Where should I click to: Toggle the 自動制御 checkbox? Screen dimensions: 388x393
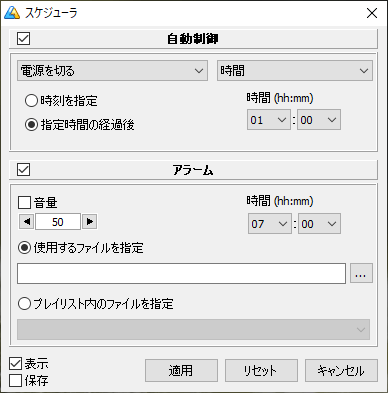point(24,39)
